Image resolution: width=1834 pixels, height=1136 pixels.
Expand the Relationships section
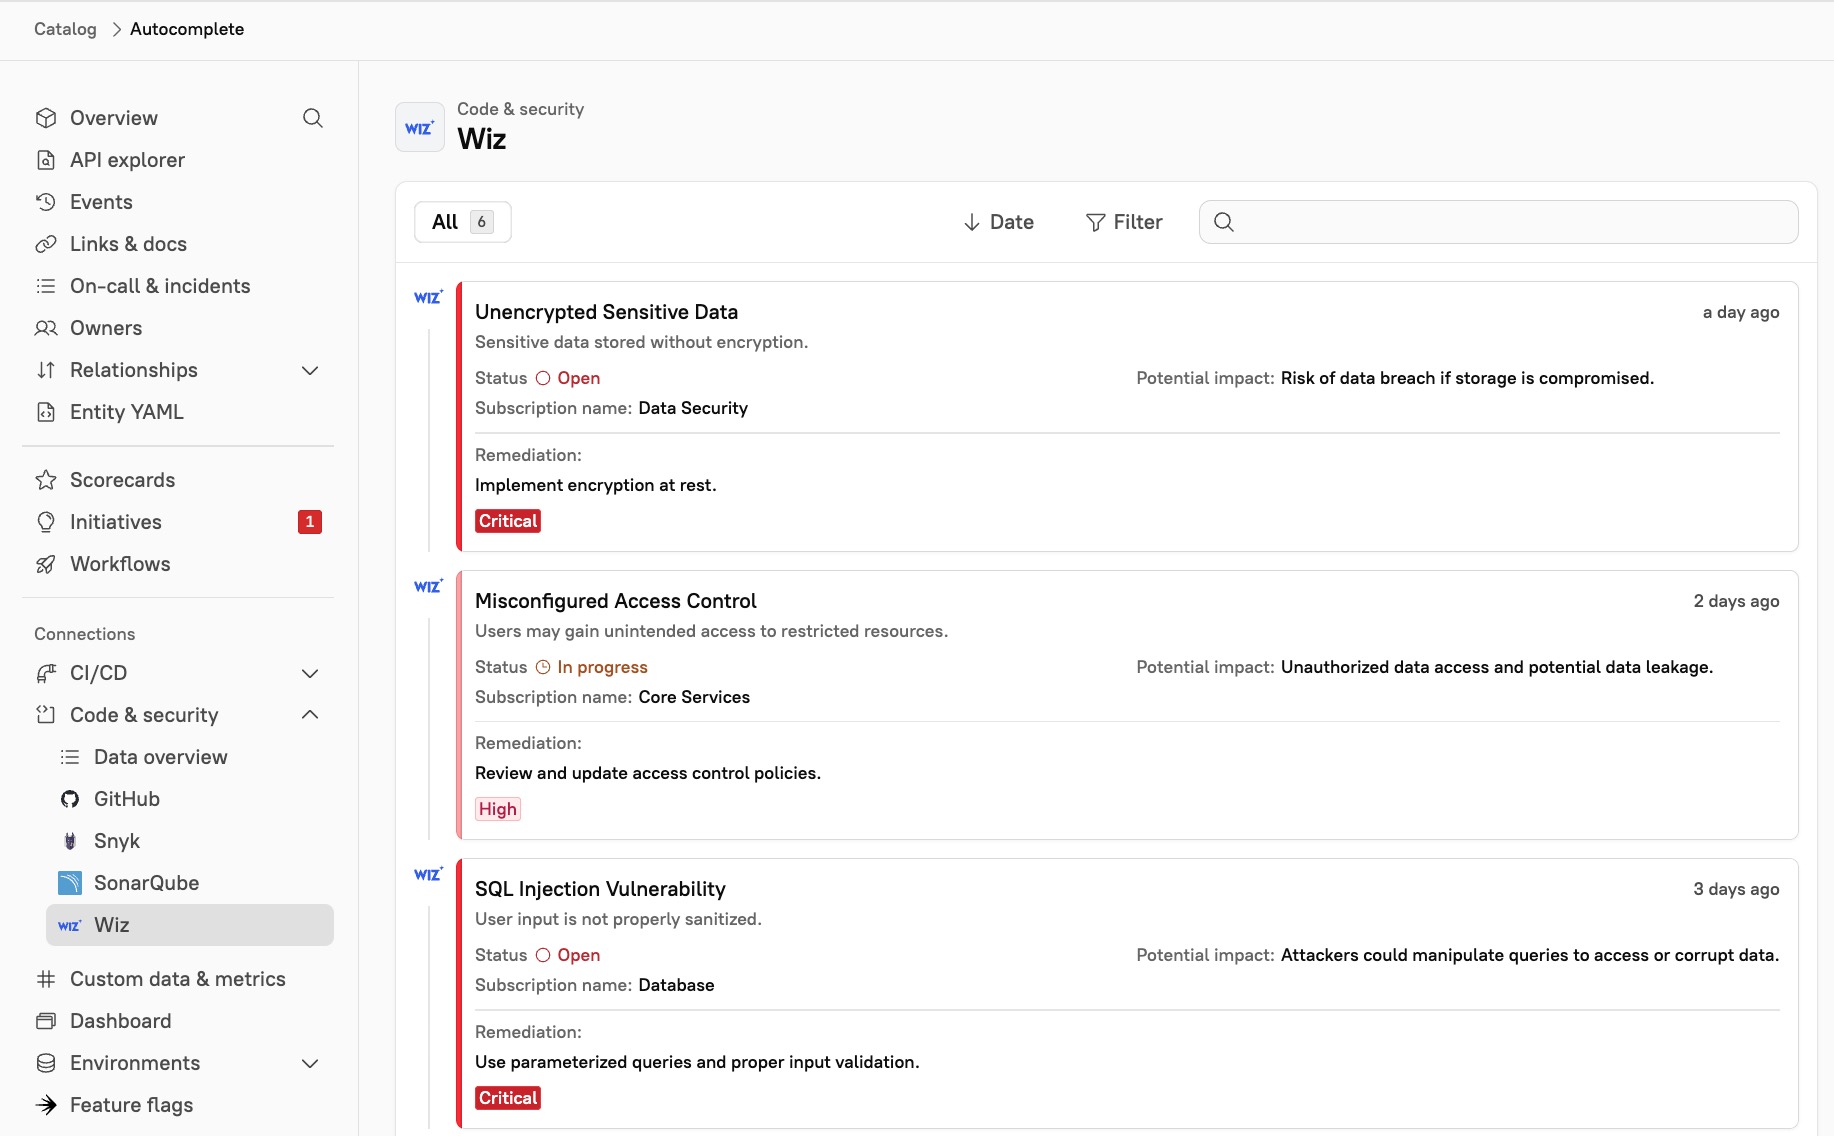(310, 370)
